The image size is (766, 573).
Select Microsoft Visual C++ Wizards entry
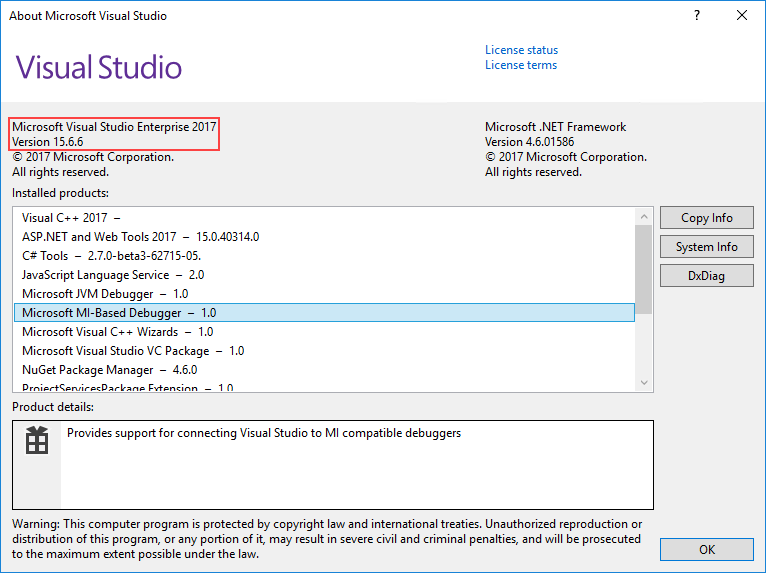324,332
